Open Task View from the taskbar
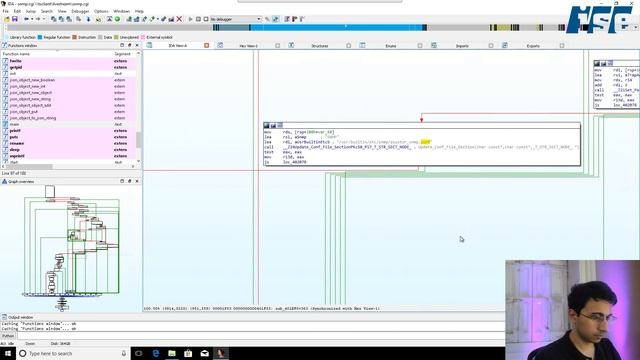 coord(139,353)
